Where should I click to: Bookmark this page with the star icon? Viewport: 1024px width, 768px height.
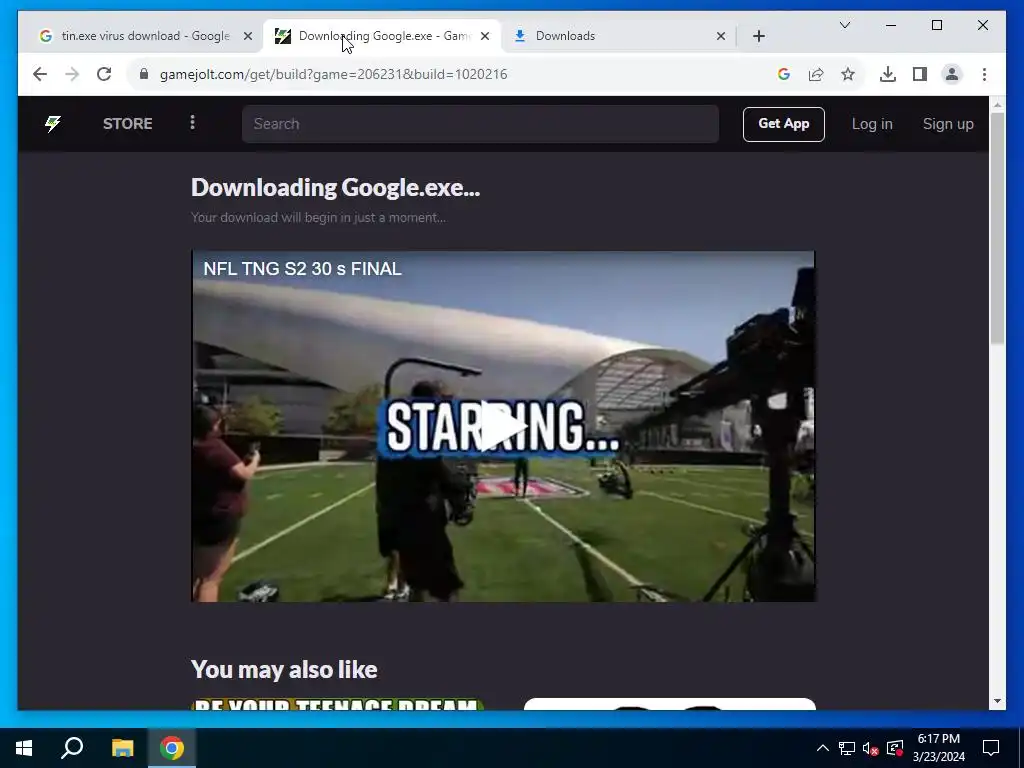click(848, 74)
